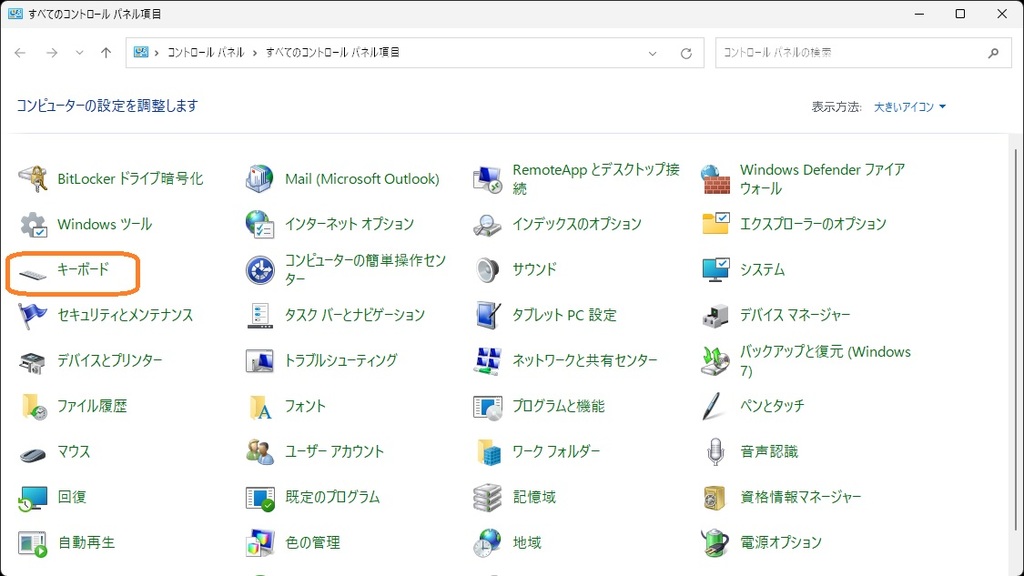Image resolution: width=1024 pixels, height=576 pixels.
Task: Open the 電源オプション battery icon
Action: point(715,543)
